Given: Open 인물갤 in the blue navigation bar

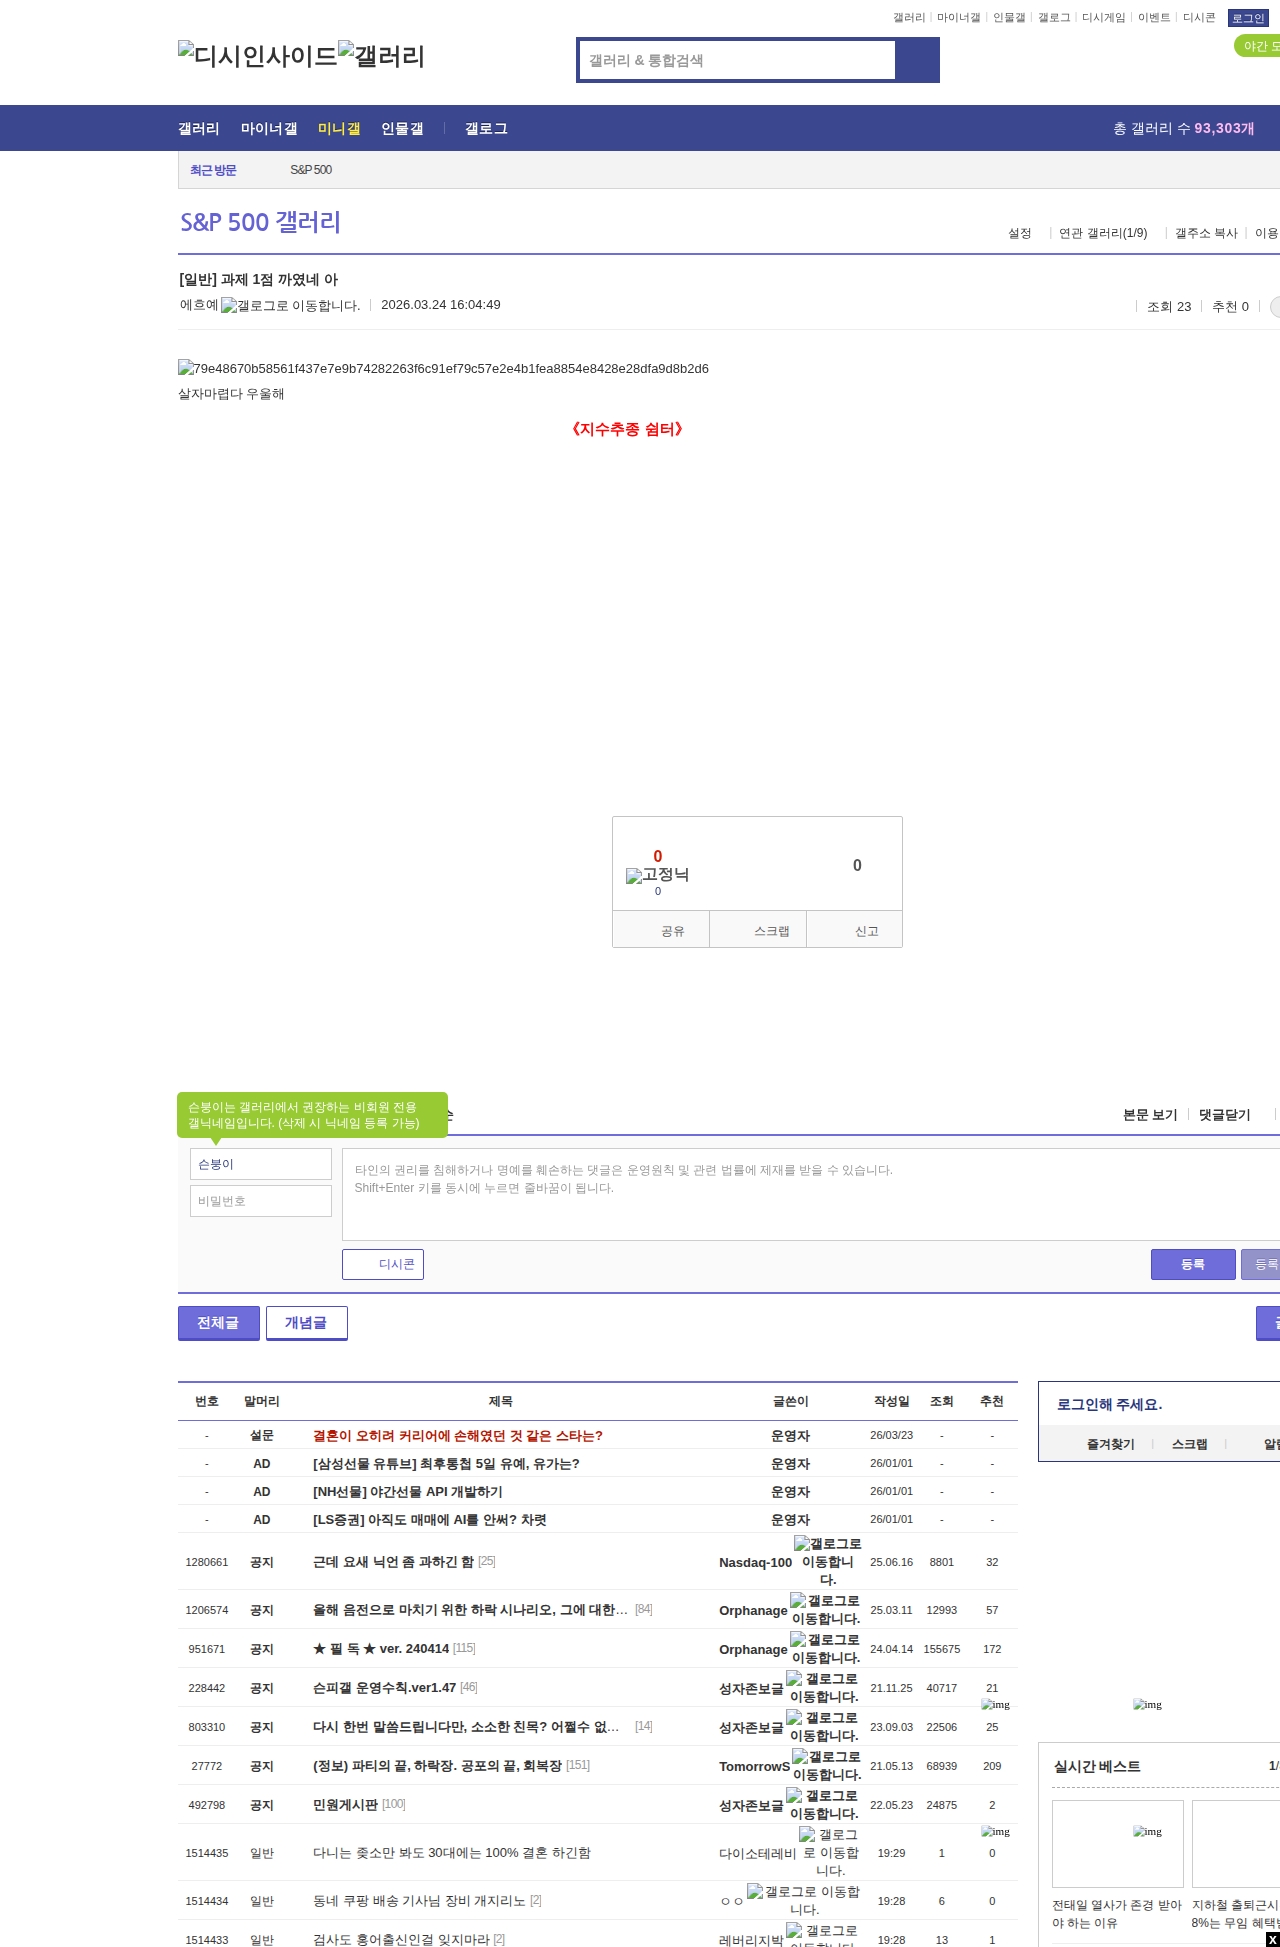Looking at the screenshot, I should click(x=402, y=129).
